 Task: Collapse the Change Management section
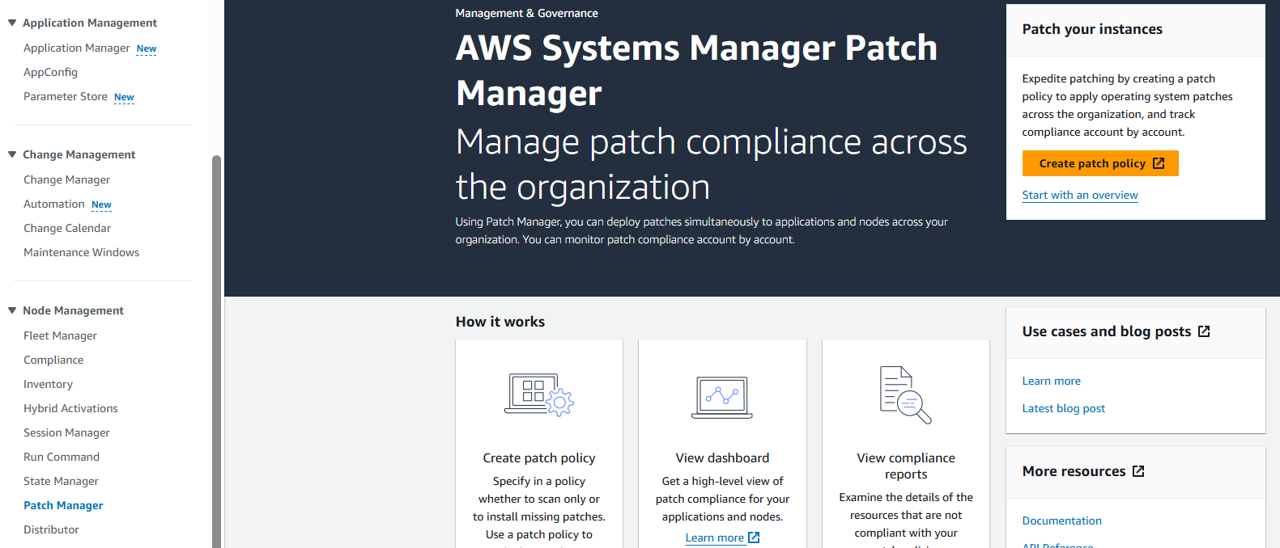[12, 155]
